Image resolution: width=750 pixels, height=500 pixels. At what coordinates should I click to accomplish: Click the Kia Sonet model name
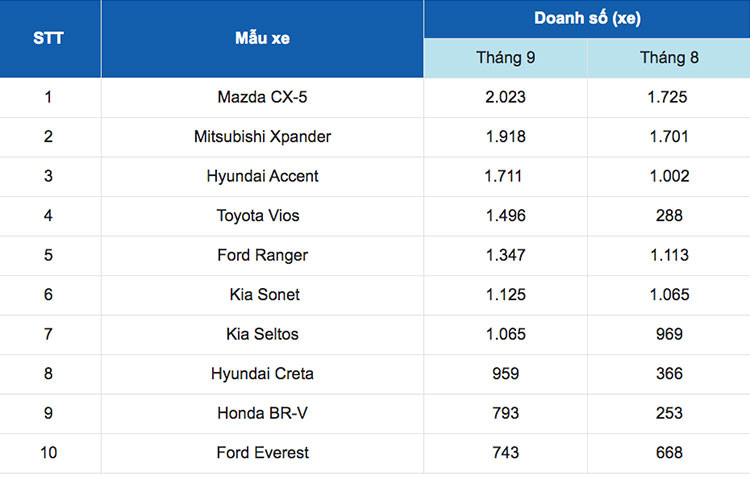tap(264, 295)
